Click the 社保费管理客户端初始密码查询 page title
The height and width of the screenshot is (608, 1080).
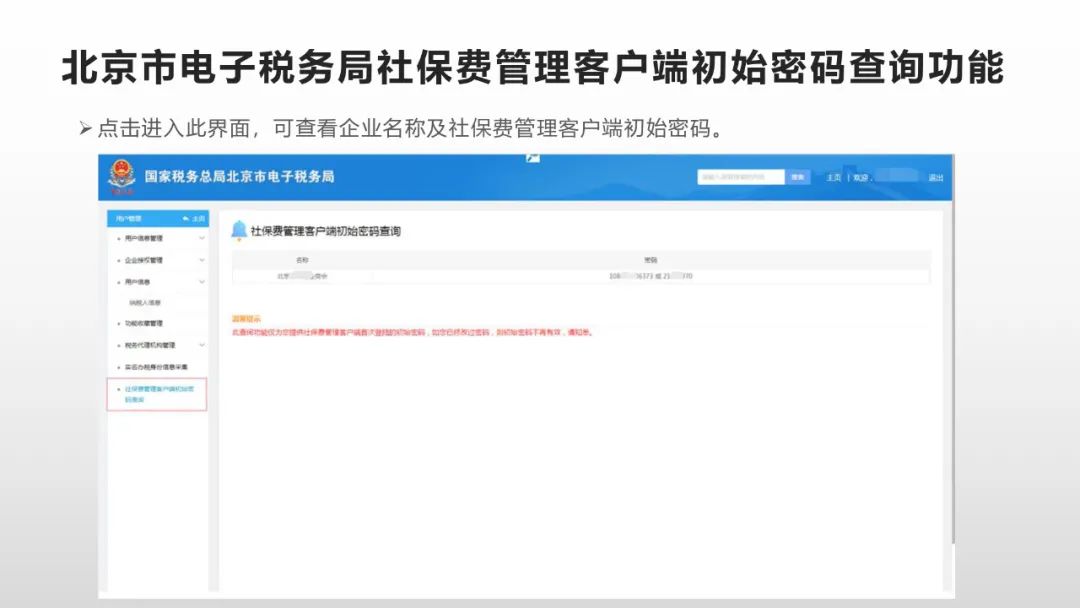(325, 231)
